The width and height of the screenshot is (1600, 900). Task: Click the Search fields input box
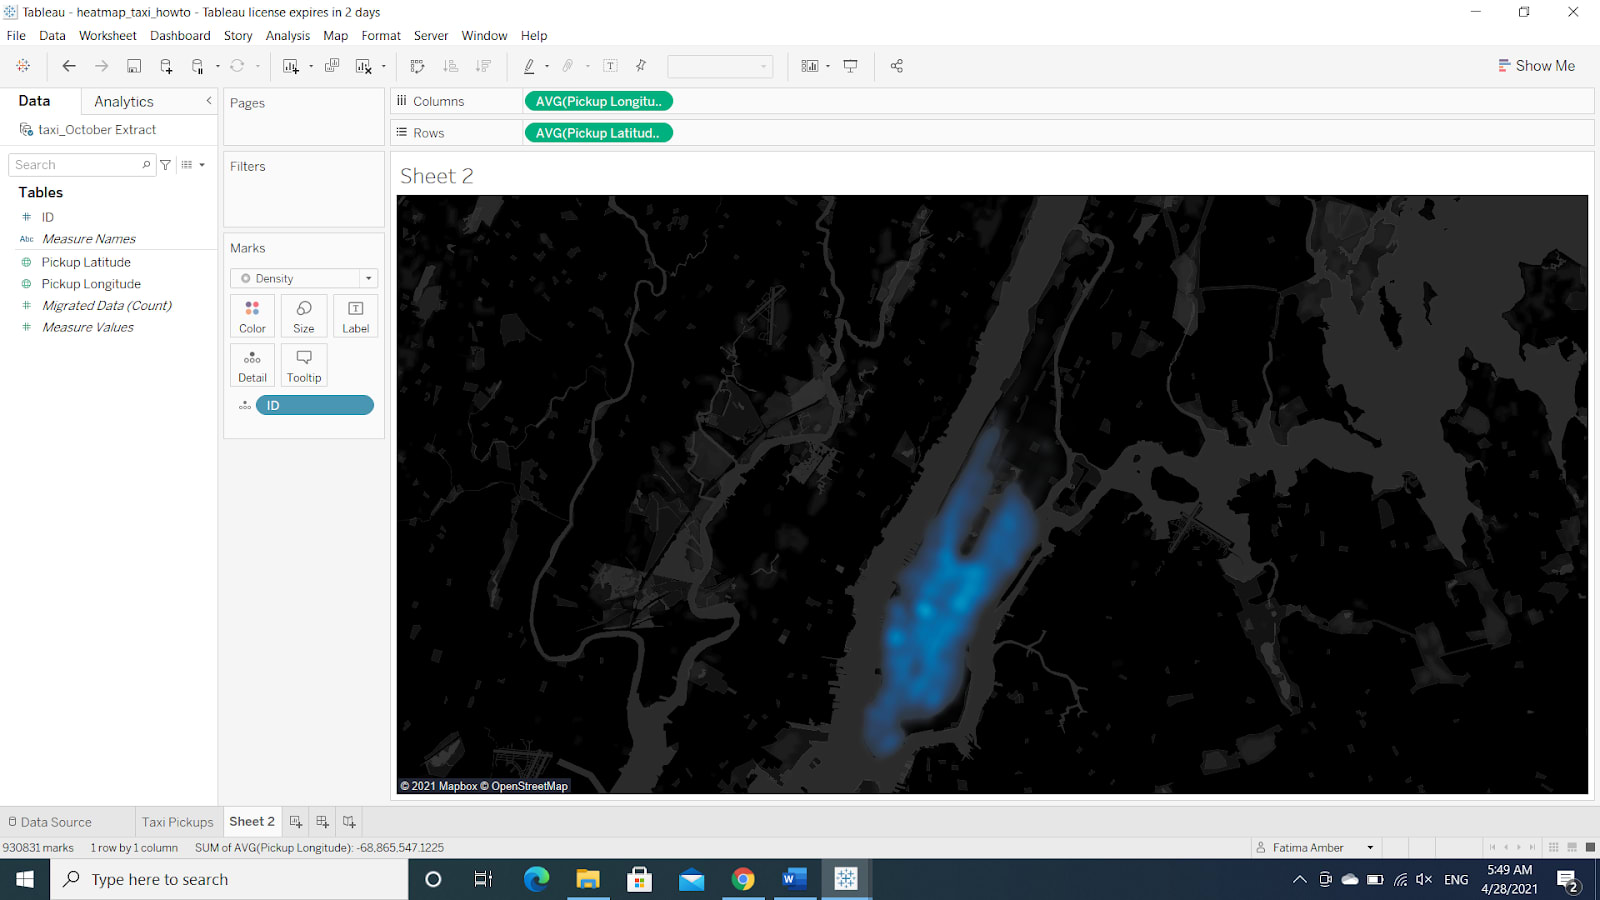click(x=82, y=165)
